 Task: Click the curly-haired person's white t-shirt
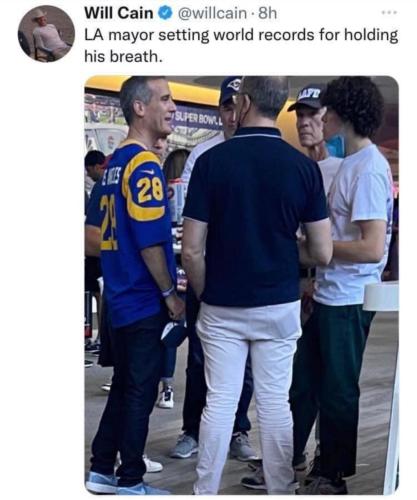(x=353, y=223)
